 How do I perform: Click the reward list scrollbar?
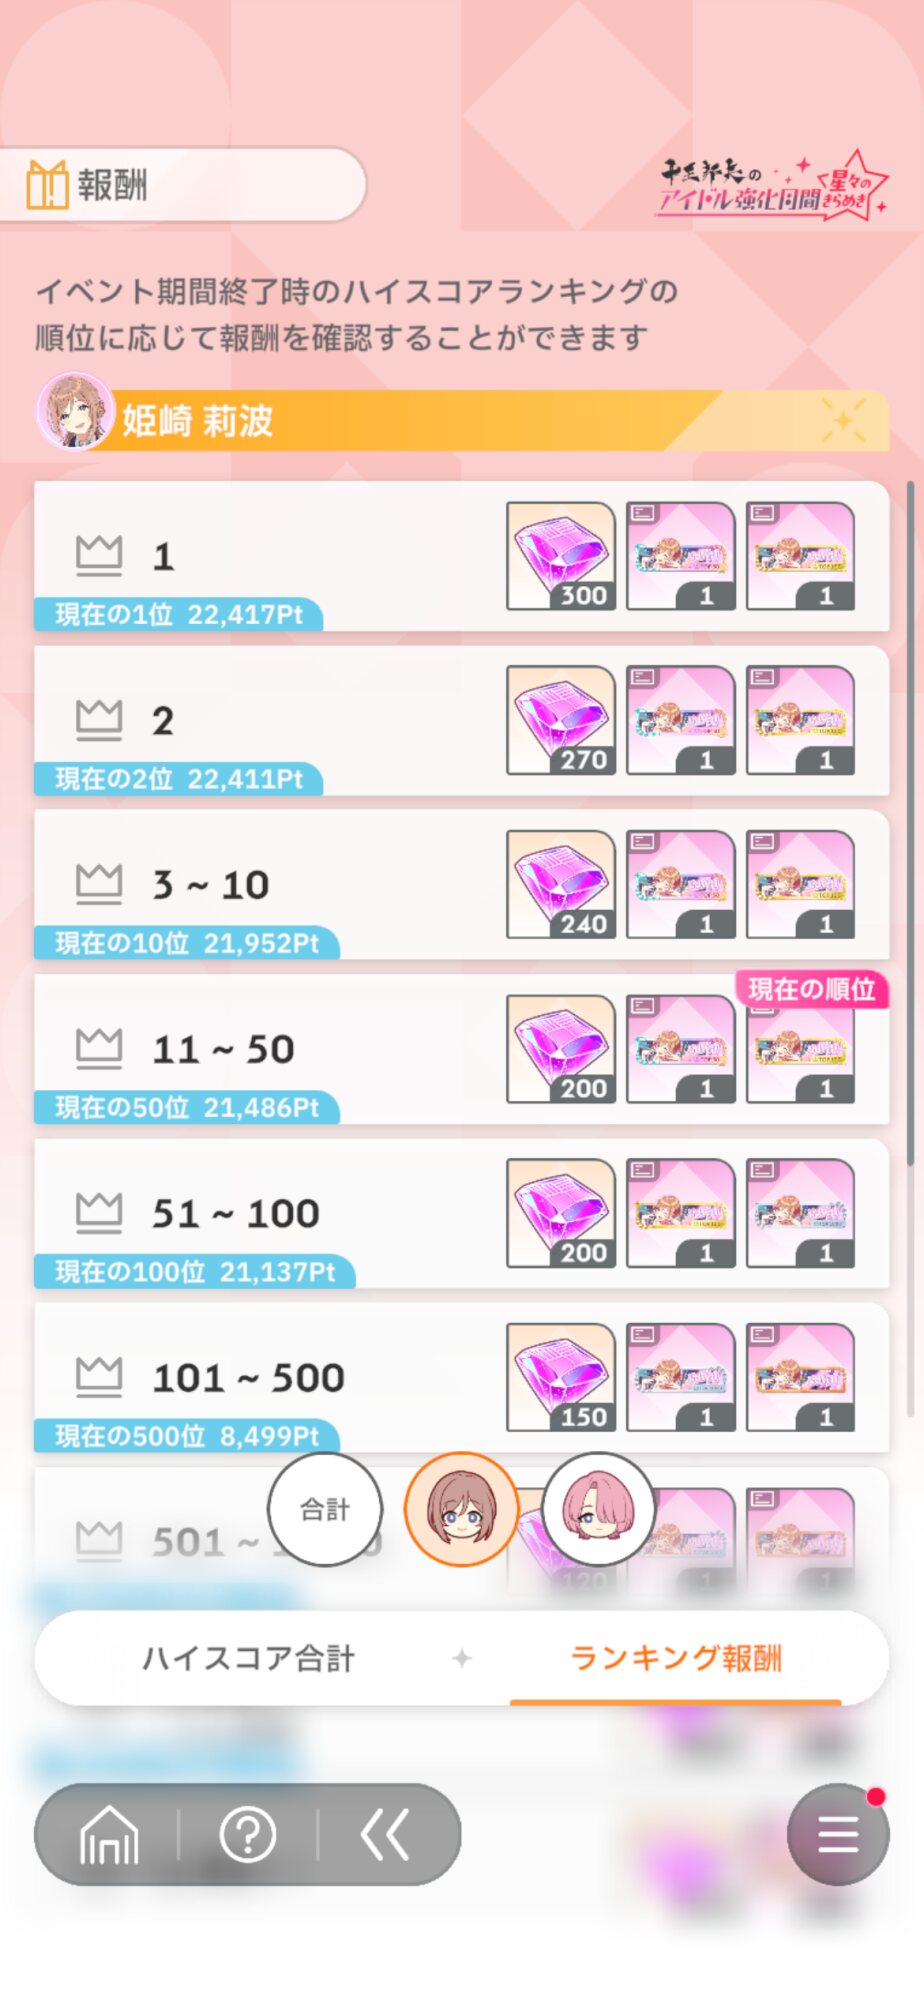(x=909, y=823)
